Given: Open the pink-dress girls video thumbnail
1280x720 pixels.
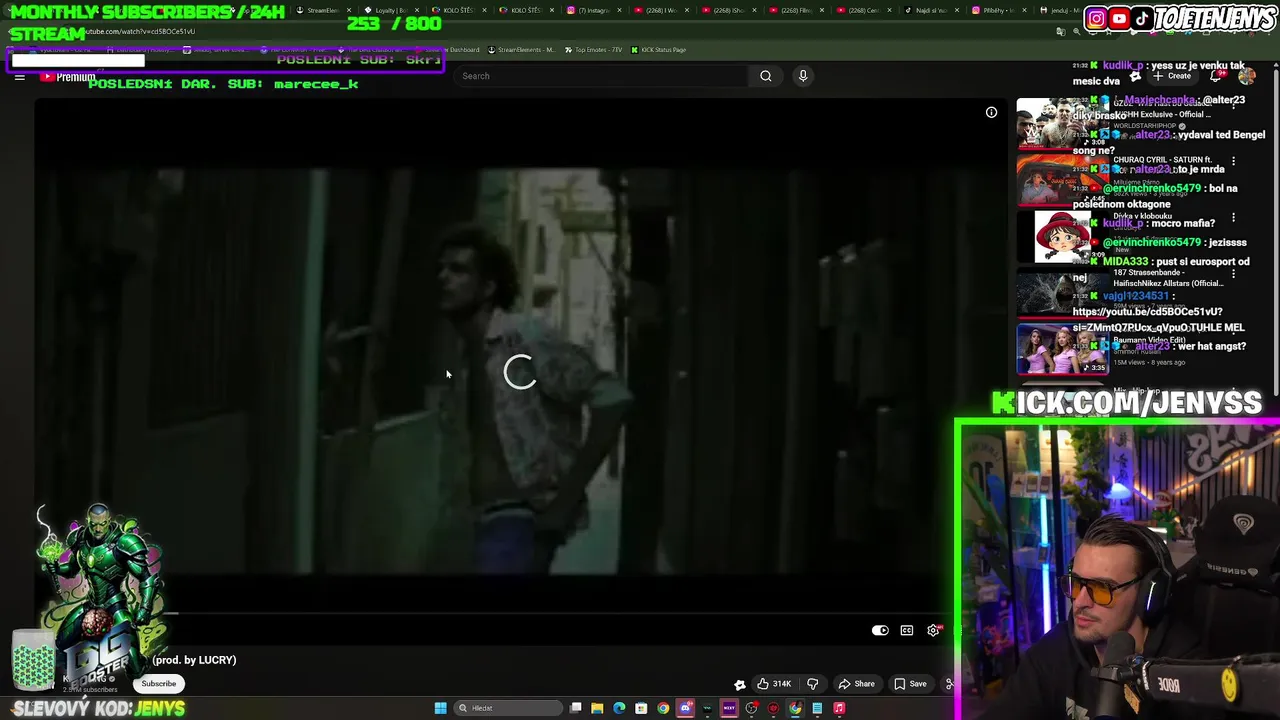Looking at the screenshot, I should tap(1062, 348).
